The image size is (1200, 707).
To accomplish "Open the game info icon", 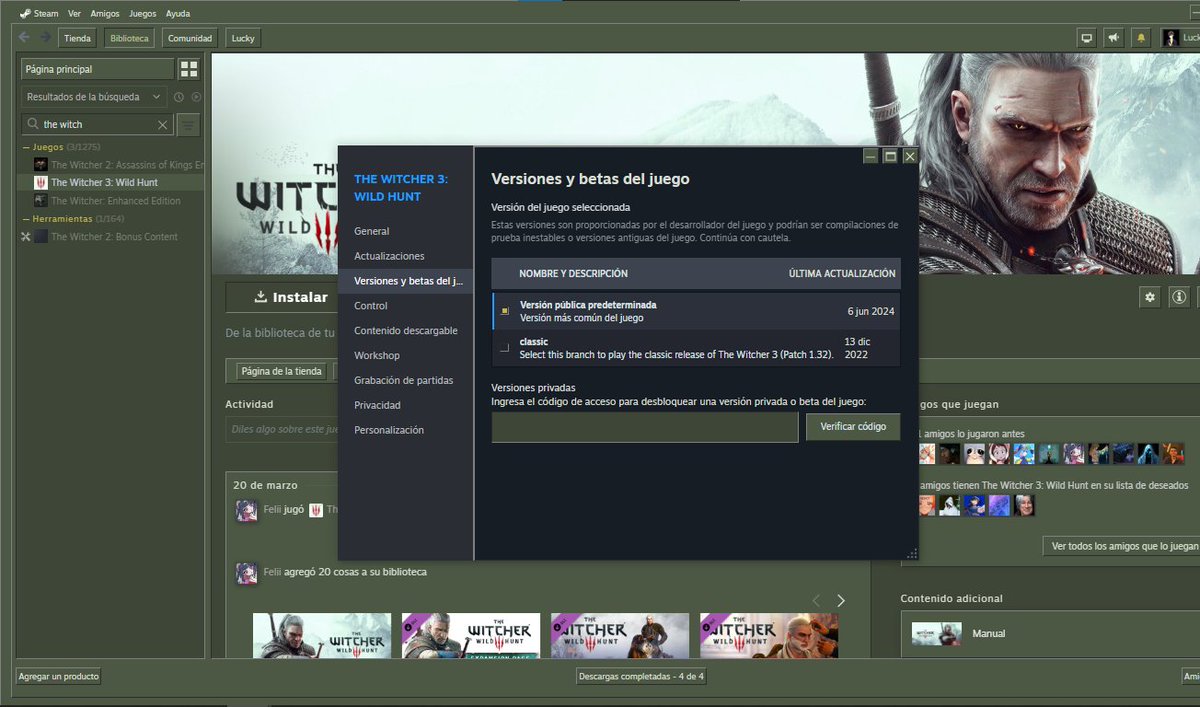I will pos(1179,297).
